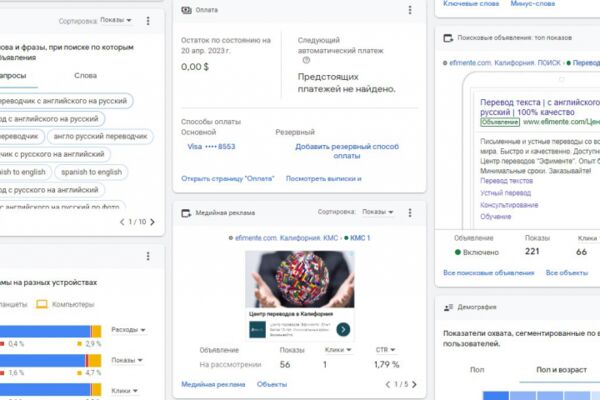
Task: Click ad headline Перевод текста
Action: click(540, 107)
